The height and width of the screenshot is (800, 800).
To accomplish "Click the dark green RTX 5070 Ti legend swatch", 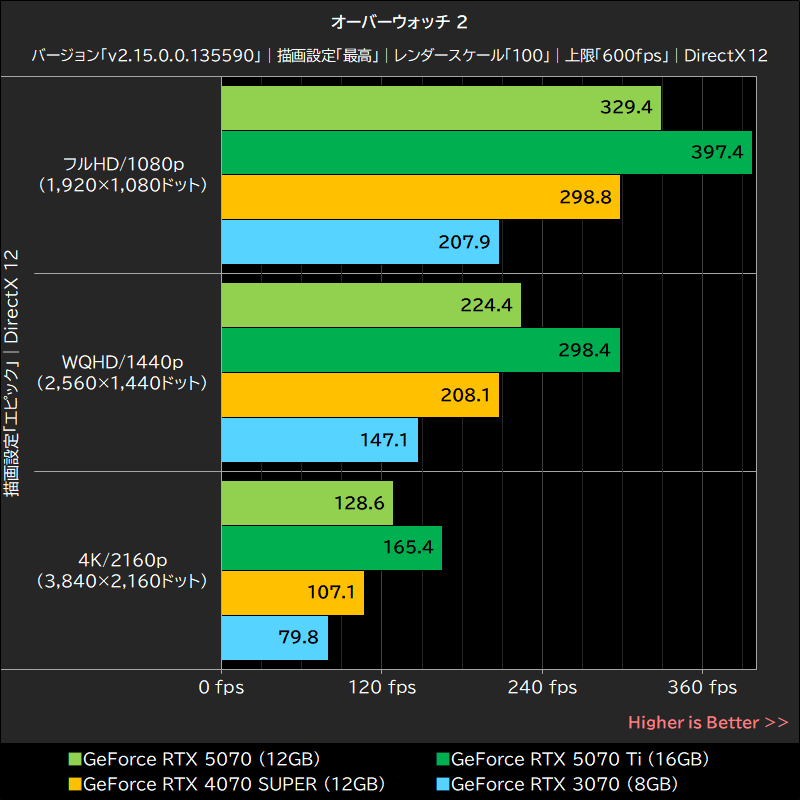I will 443,759.
